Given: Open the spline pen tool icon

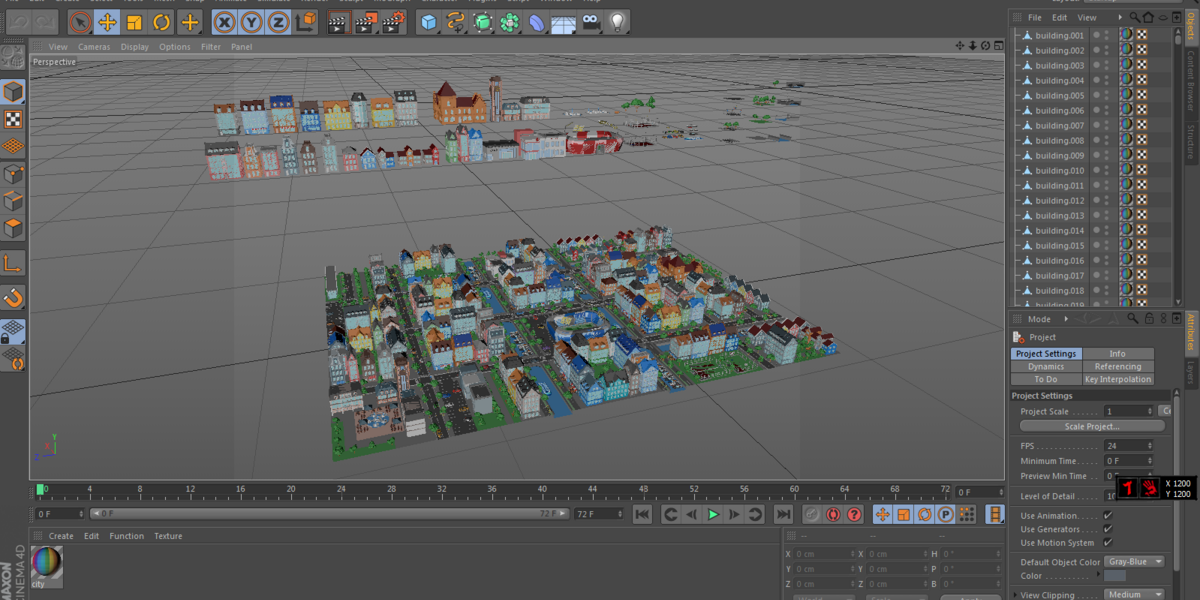Looking at the screenshot, I should pos(456,21).
